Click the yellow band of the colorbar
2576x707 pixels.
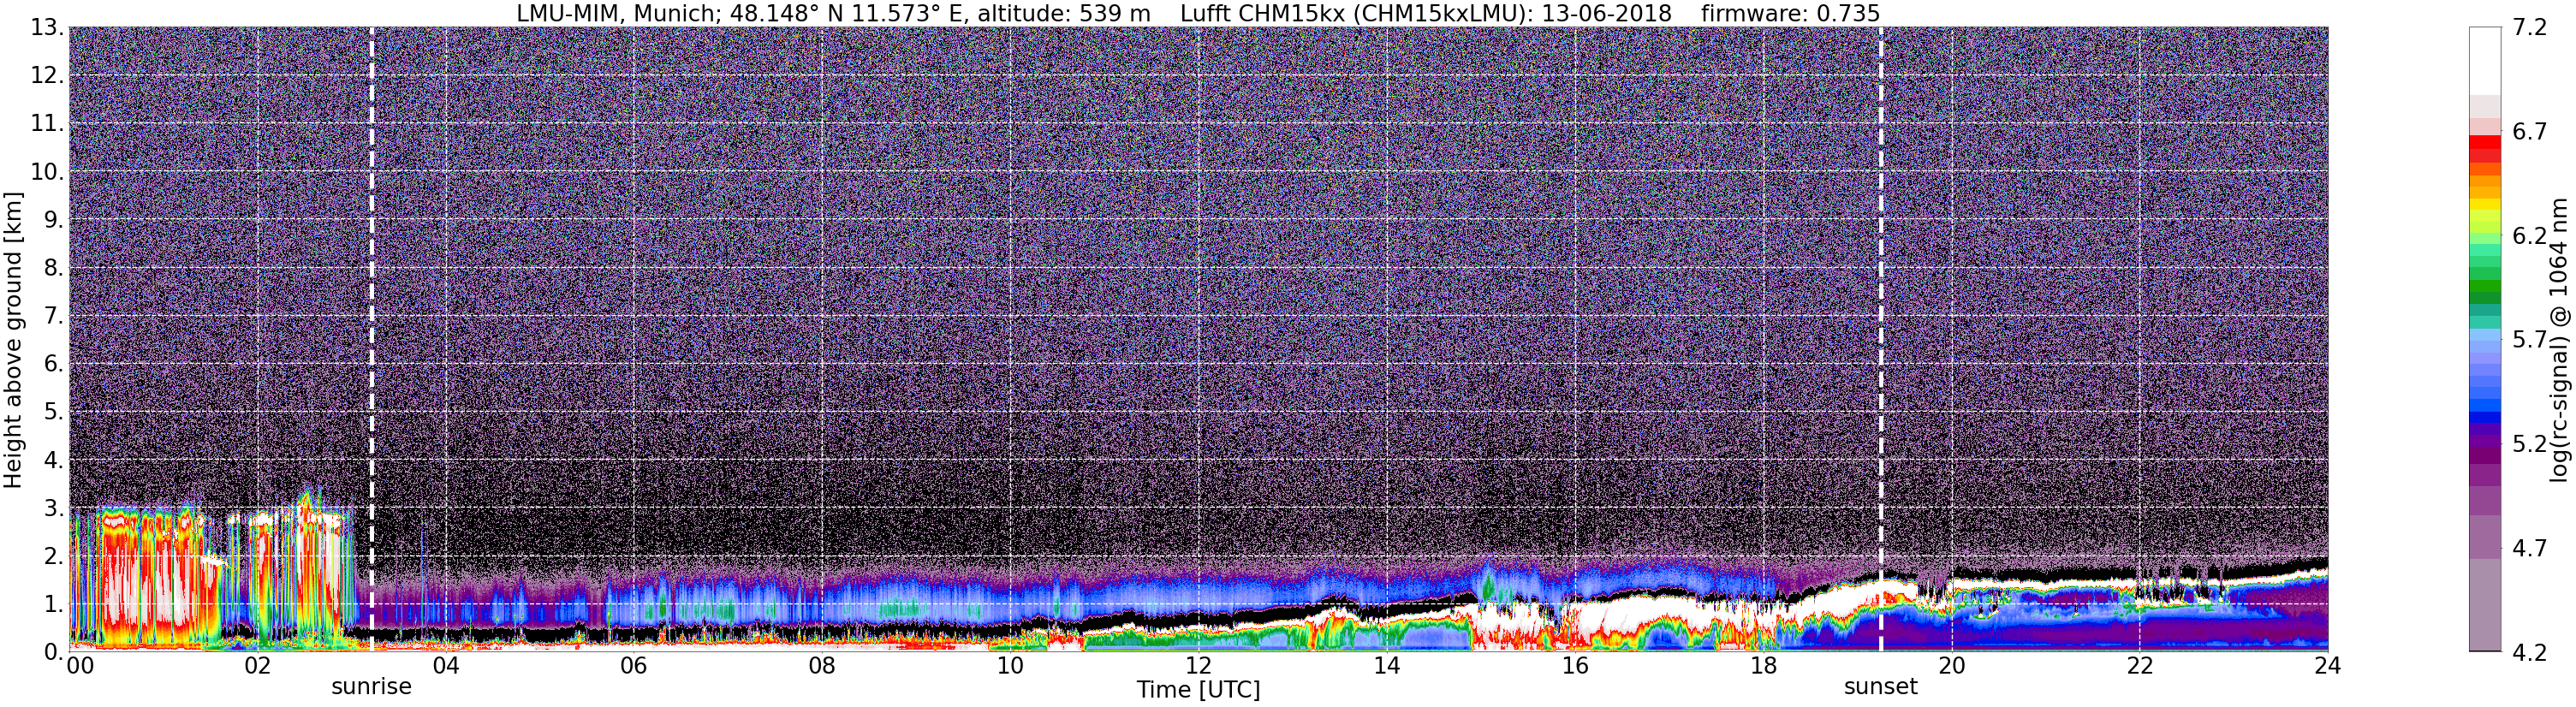pos(2485,205)
